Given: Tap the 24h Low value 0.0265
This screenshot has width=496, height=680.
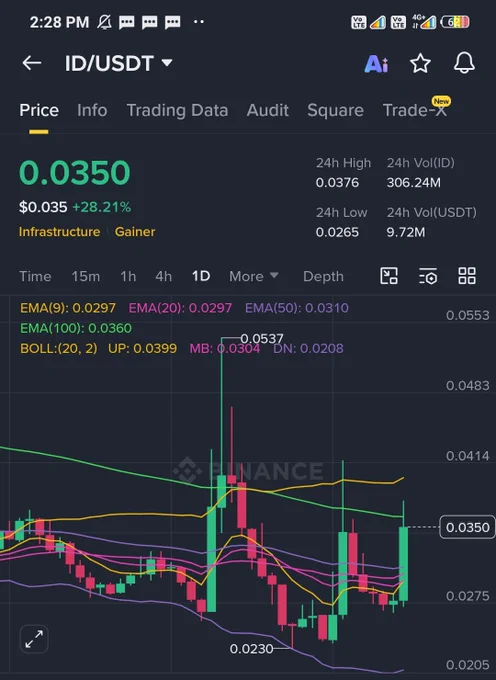Looking at the screenshot, I should coord(337,232).
